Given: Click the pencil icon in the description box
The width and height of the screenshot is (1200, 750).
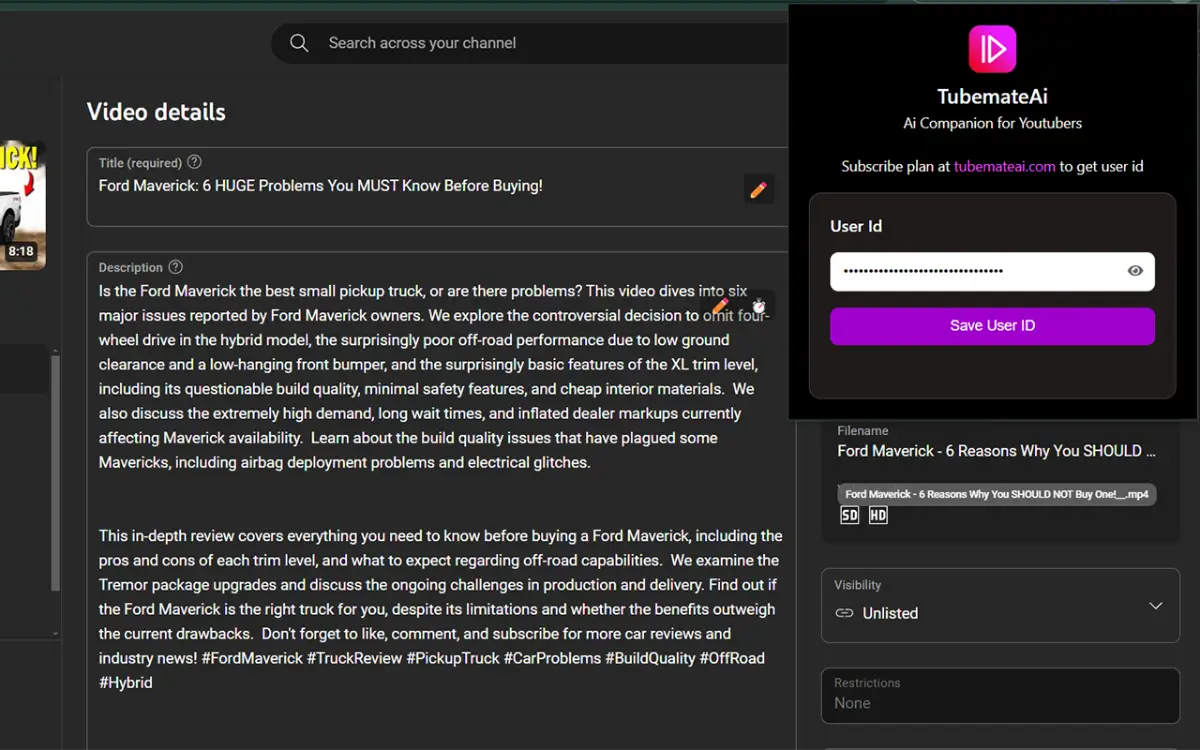Looking at the screenshot, I should pyautogui.click(x=720, y=305).
